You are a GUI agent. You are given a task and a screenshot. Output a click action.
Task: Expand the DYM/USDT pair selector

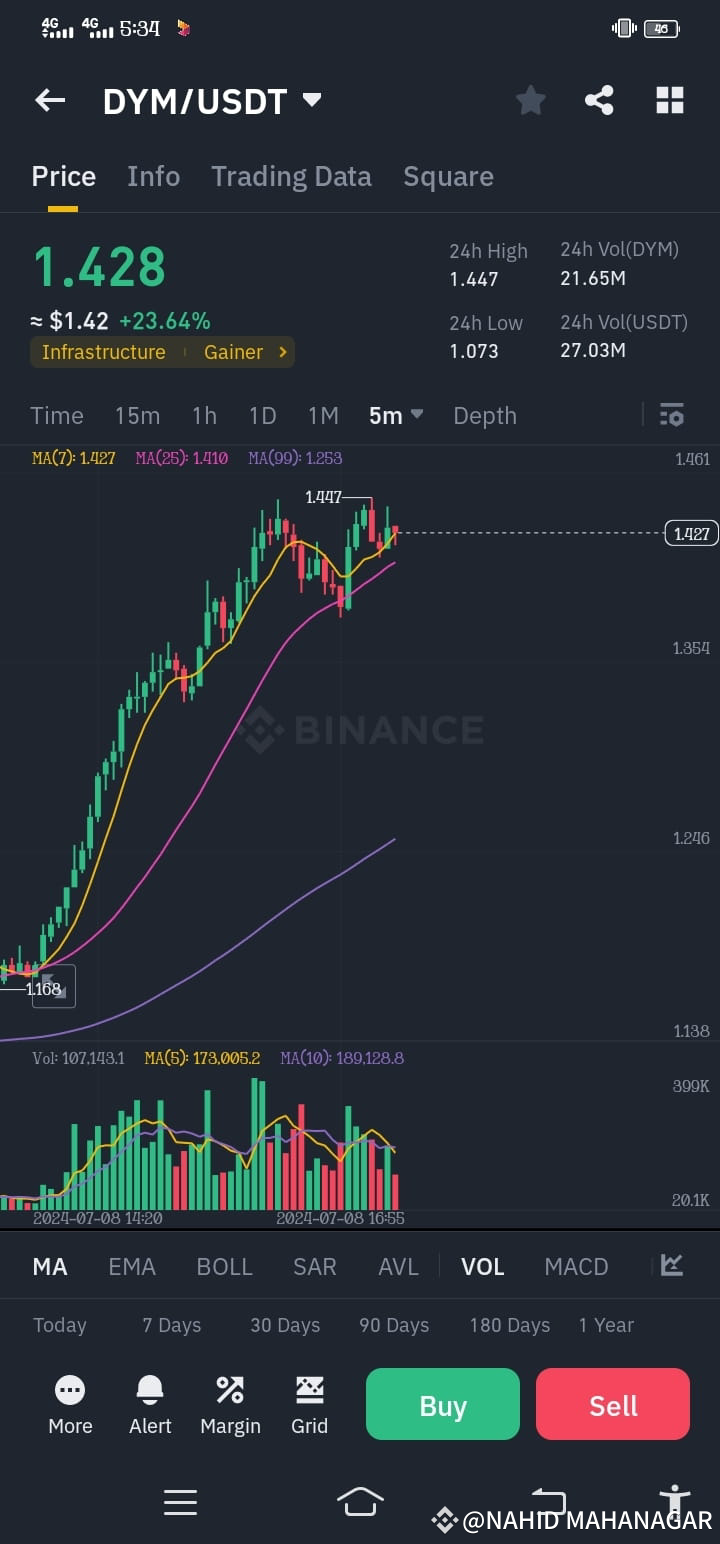(x=311, y=100)
